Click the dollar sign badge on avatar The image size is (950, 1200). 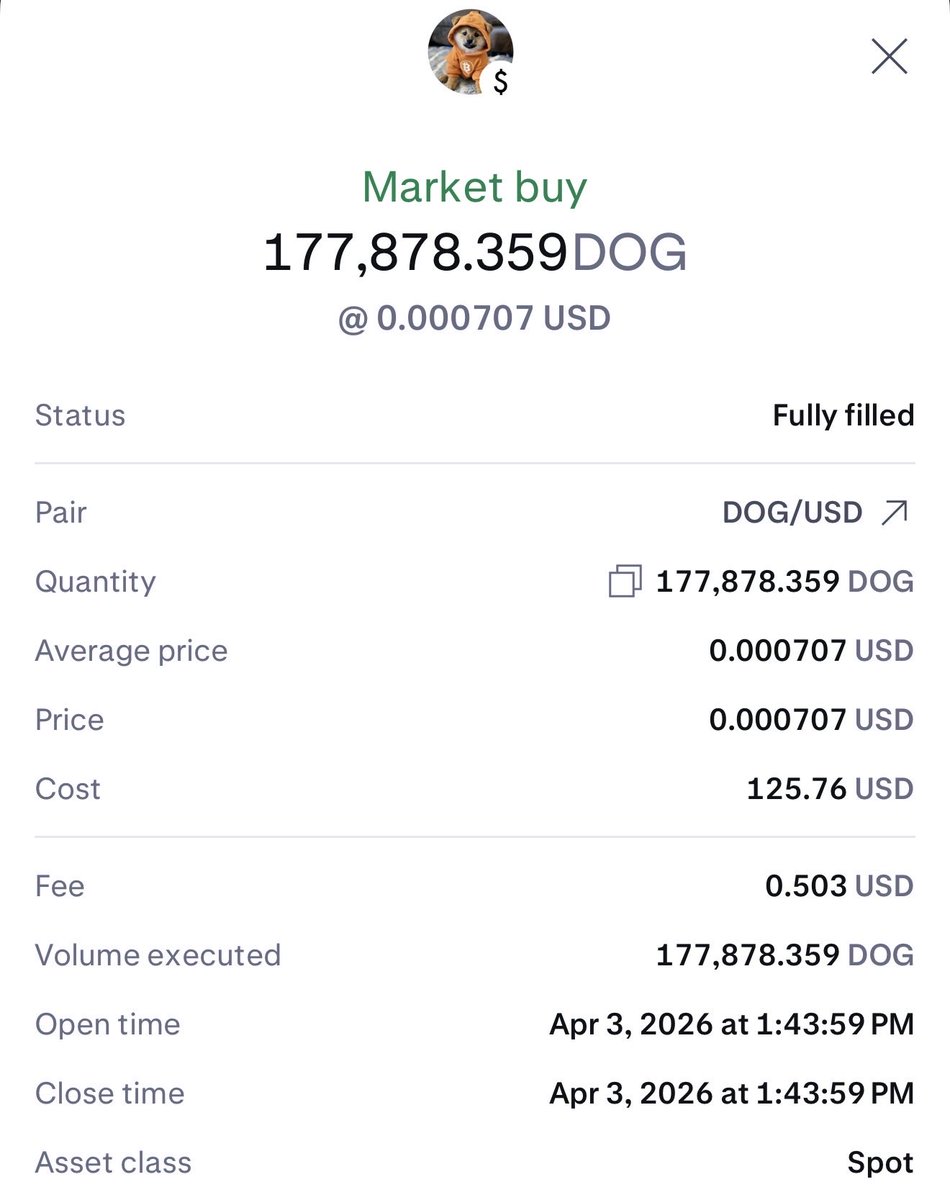[501, 83]
